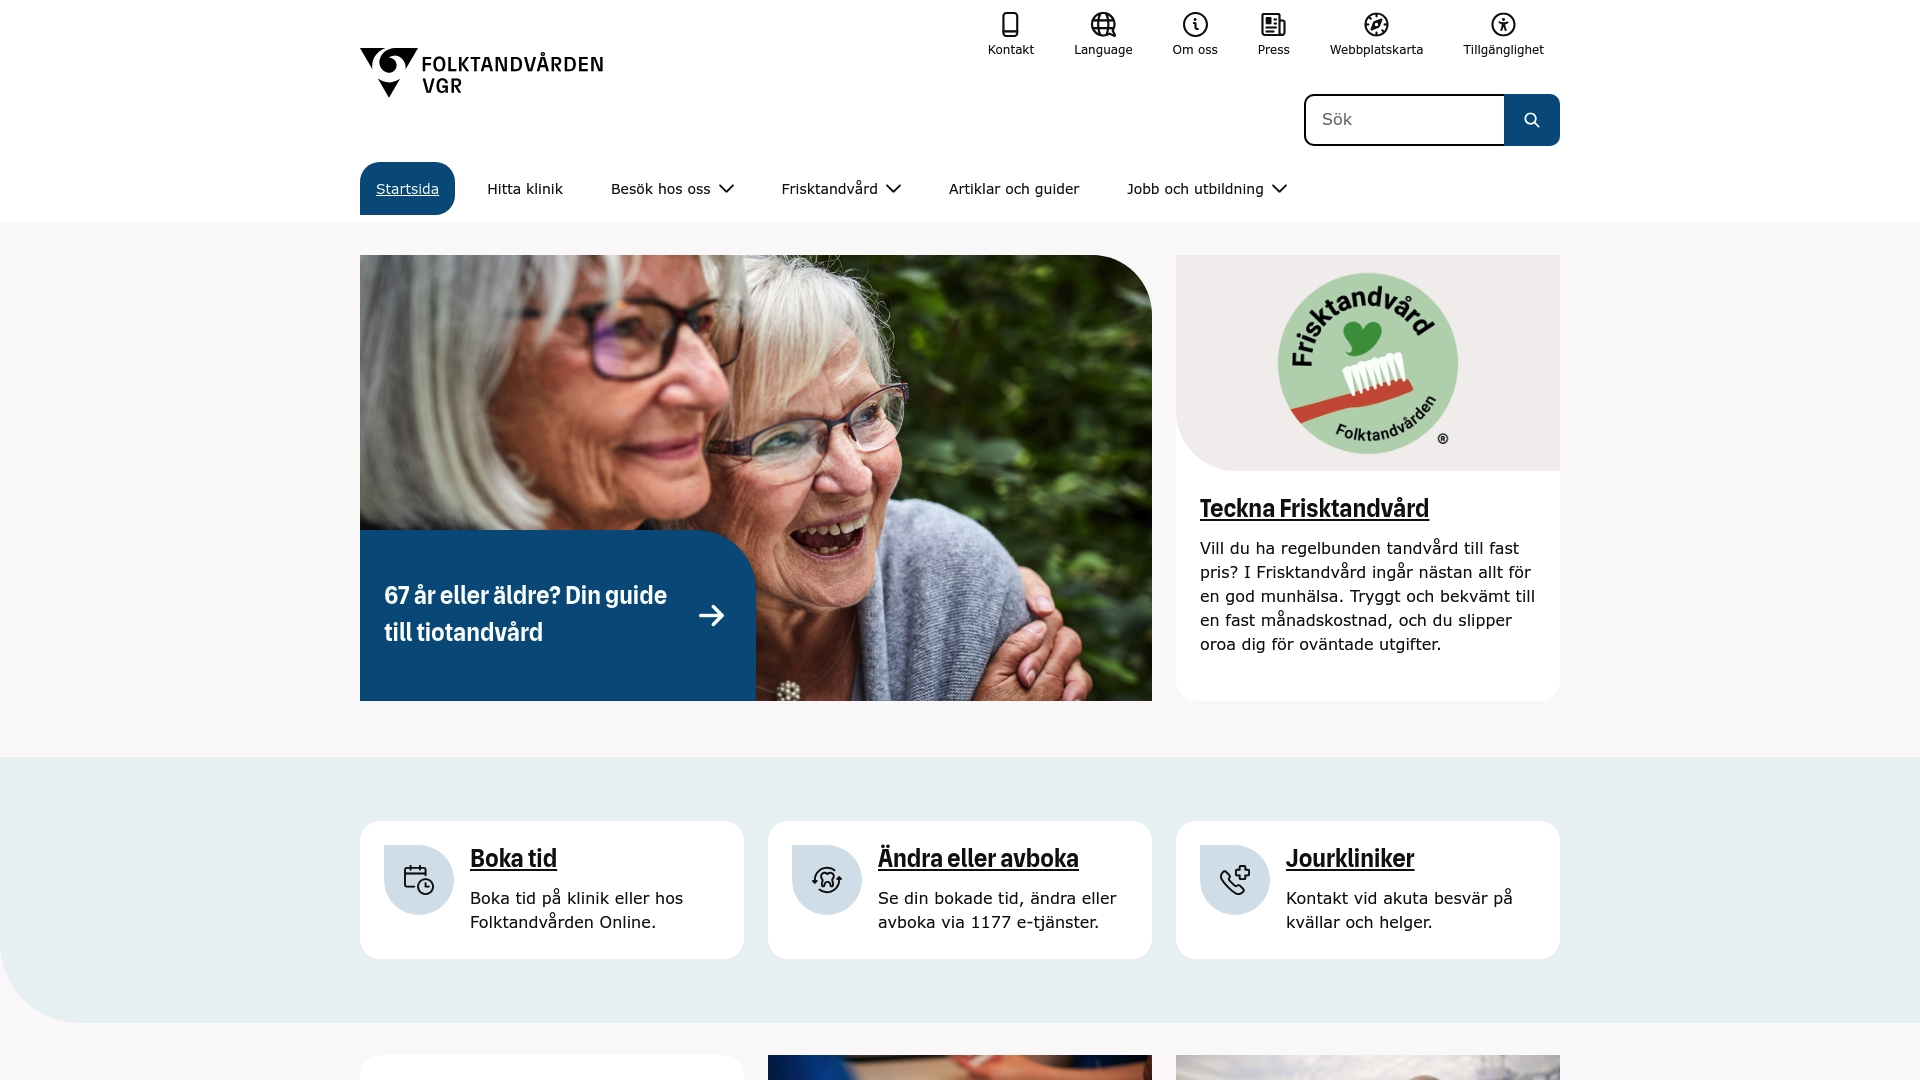Open the Tillgänglighet accessibility icon
This screenshot has width=1920, height=1080.
[x=1502, y=24]
